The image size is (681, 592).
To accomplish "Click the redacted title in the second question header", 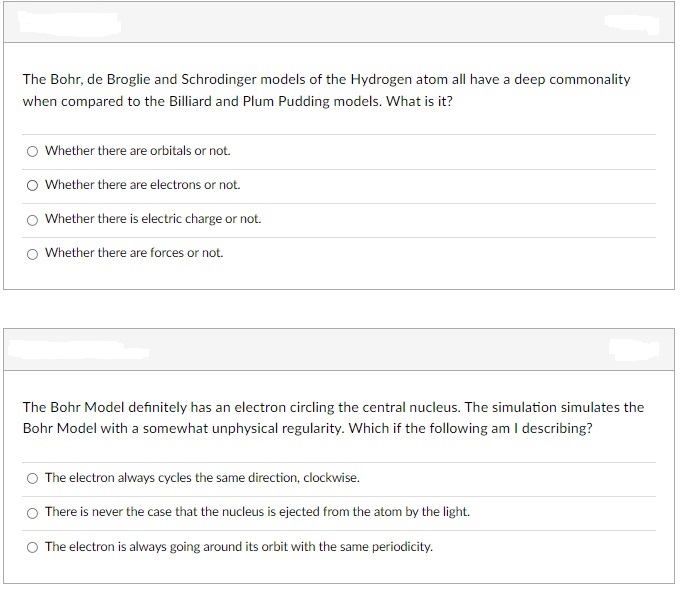I will point(78,350).
